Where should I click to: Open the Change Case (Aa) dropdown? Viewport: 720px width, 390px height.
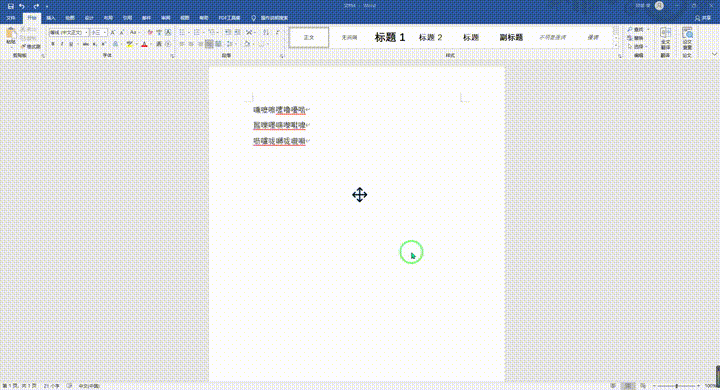tap(134, 33)
